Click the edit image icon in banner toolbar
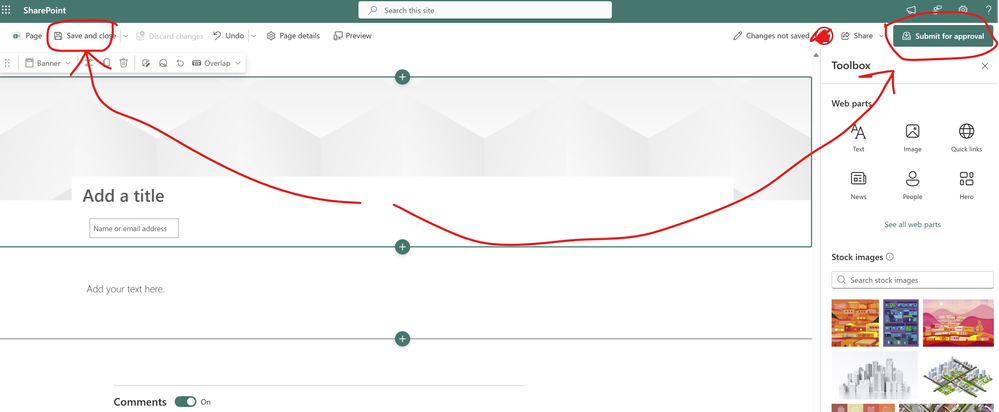Viewport: 999px width, 412px height. pyautogui.click(x=146, y=63)
